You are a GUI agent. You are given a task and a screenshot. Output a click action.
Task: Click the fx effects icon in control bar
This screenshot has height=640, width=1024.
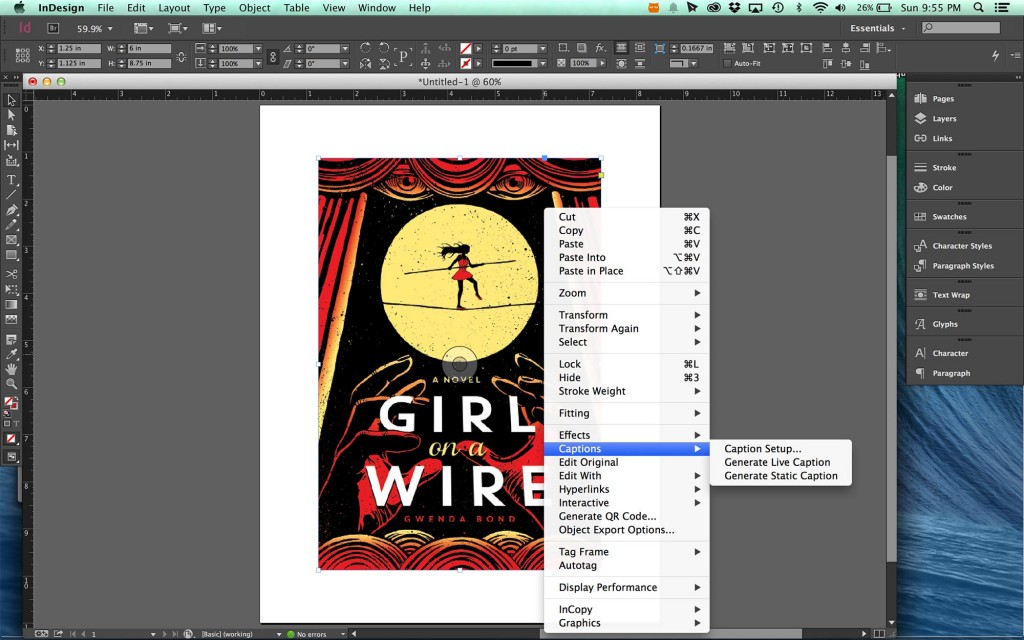click(600, 48)
